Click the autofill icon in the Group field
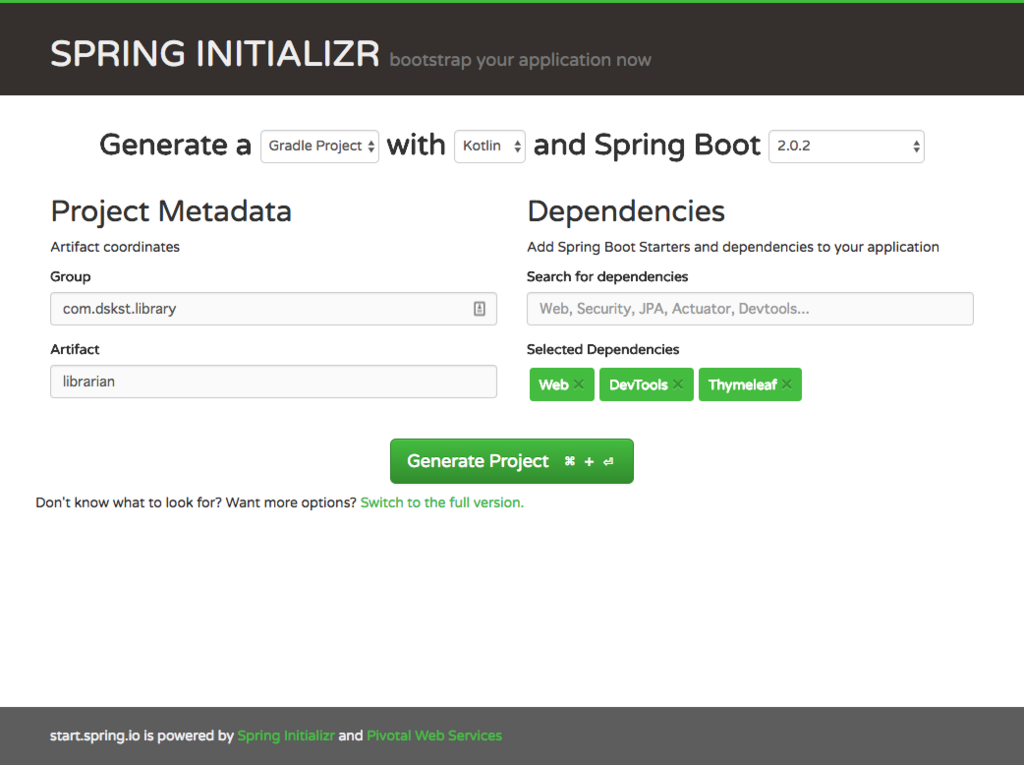1024x765 pixels. (x=479, y=309)
